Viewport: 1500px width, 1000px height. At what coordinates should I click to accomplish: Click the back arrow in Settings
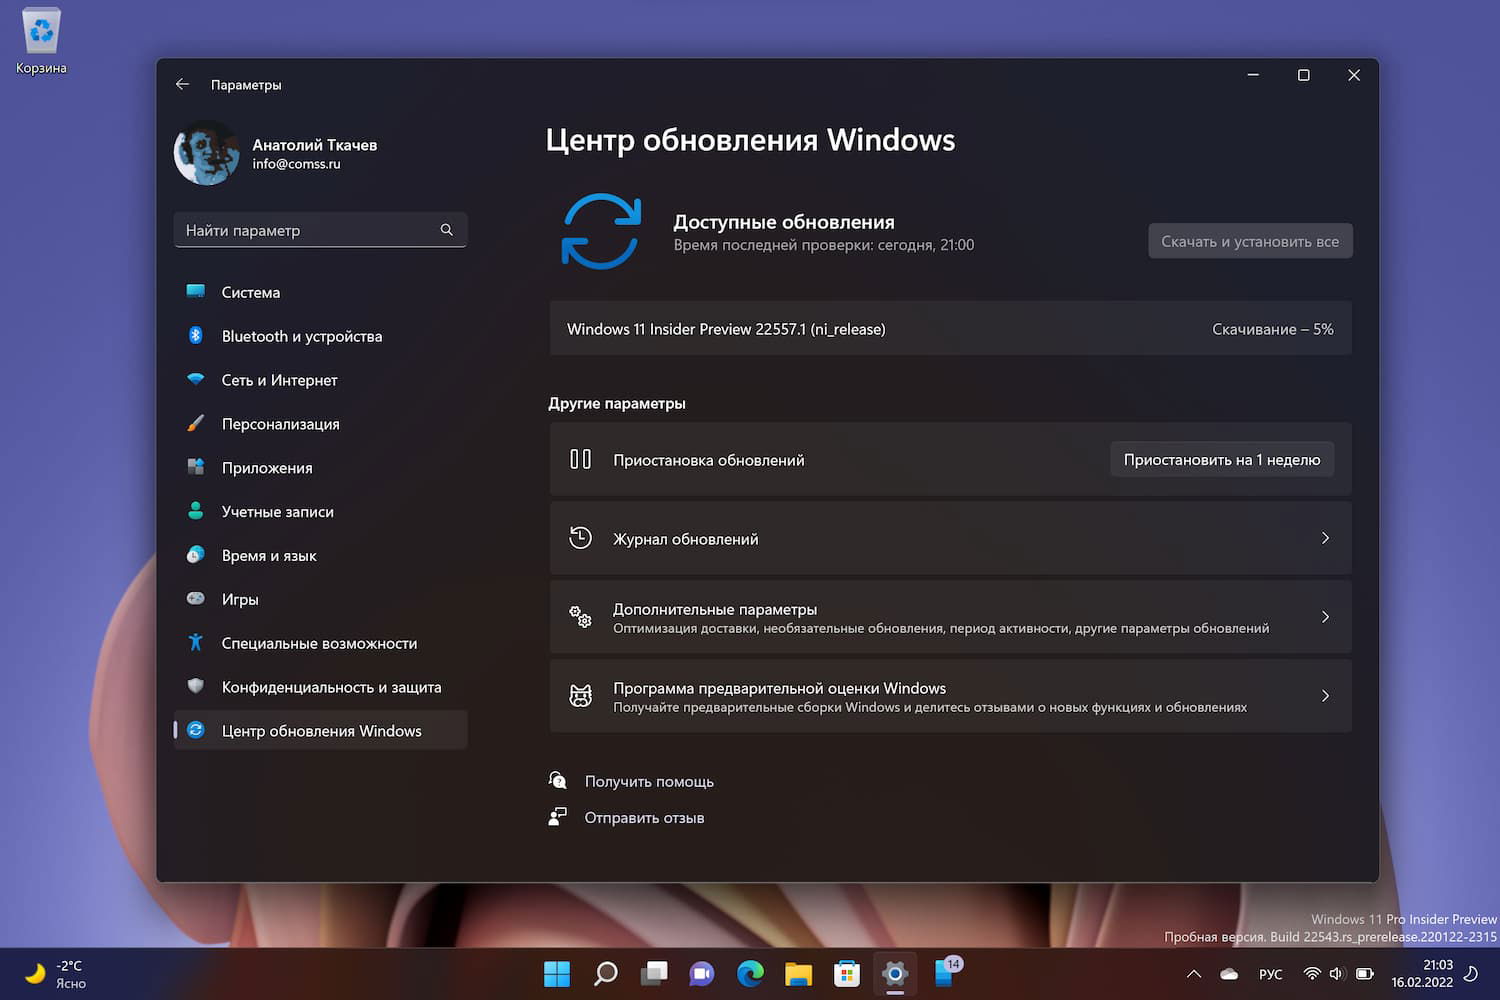coord(182,84)
